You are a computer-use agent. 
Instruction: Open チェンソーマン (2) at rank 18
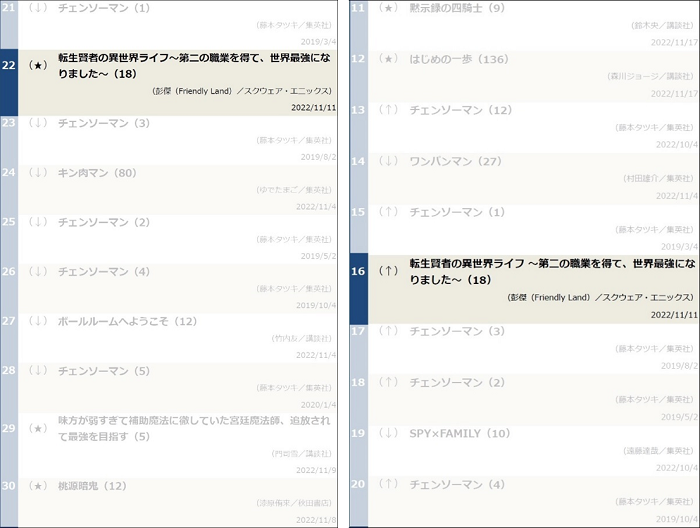click(457, 382)
